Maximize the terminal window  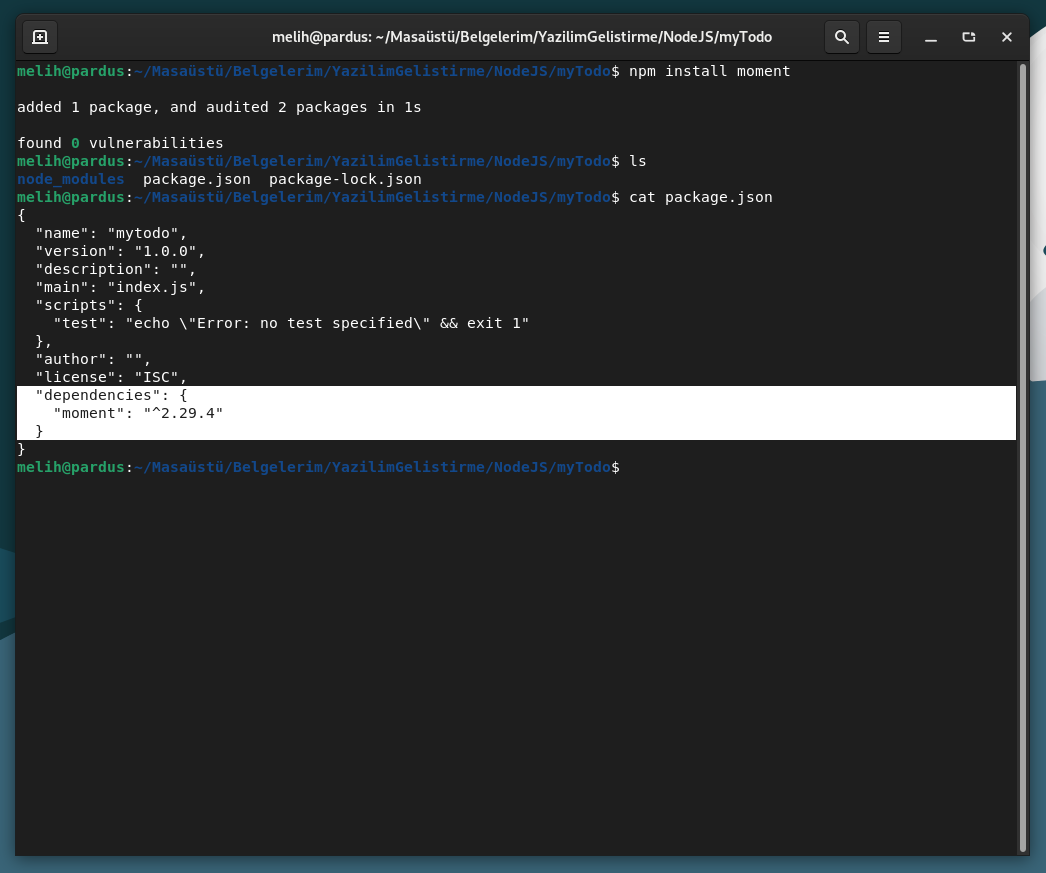(x=969, y=37)
